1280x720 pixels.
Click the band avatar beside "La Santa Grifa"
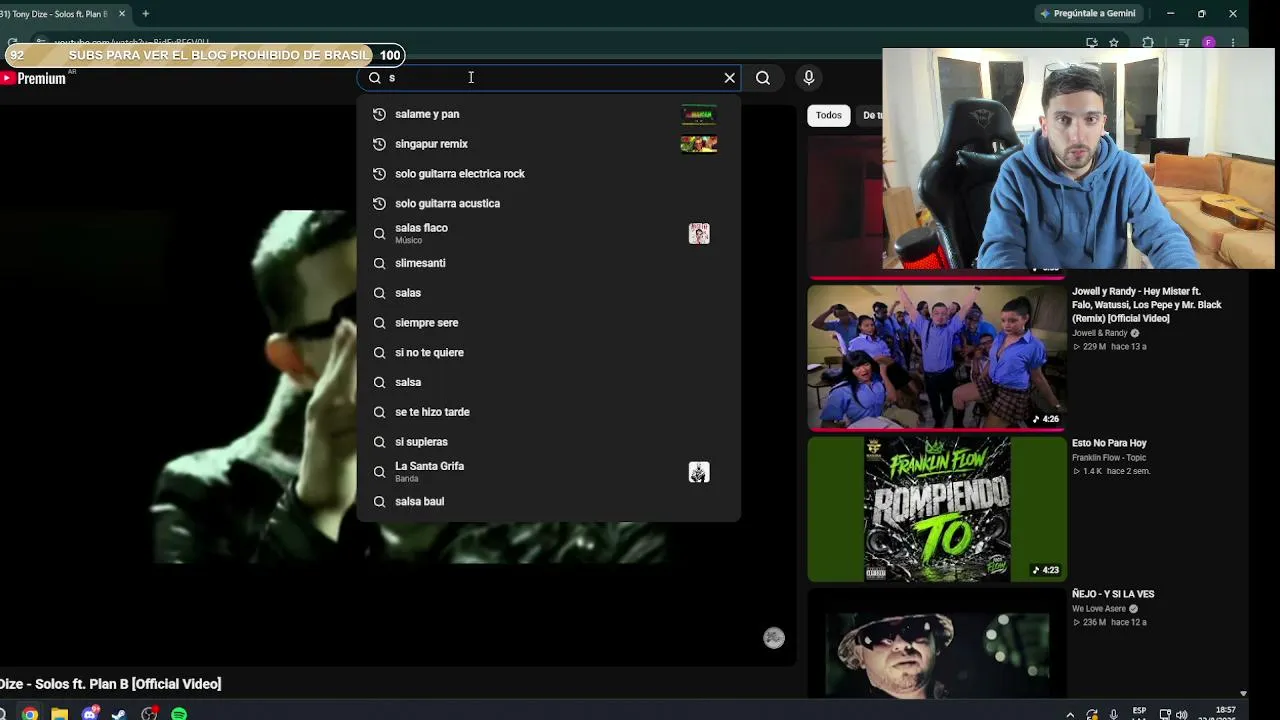pos(699,472)
